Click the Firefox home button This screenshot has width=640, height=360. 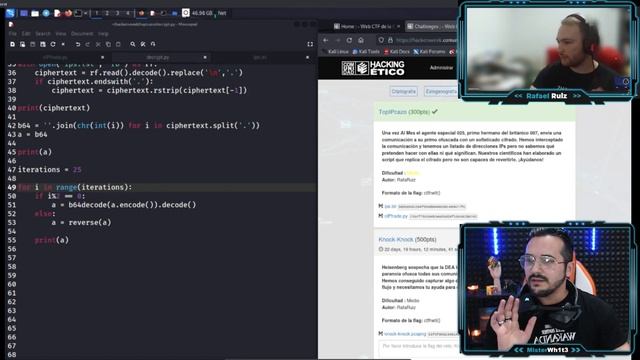(361, 40)
